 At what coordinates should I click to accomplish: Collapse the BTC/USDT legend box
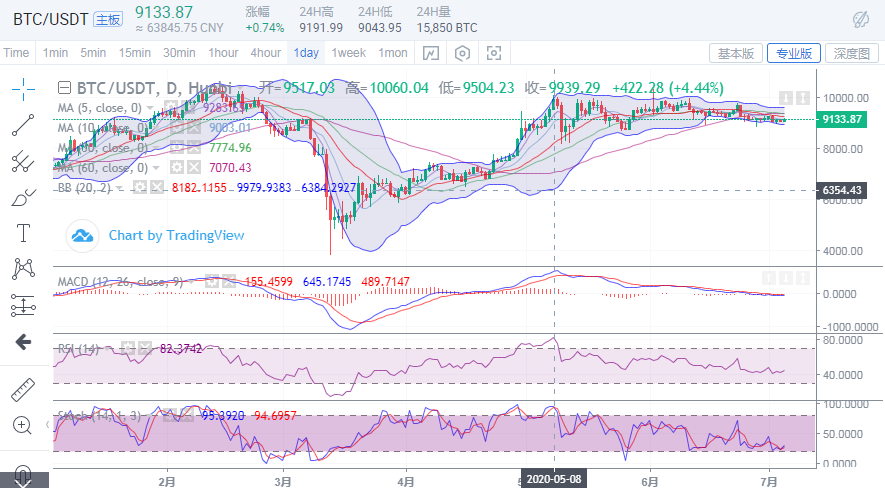65,88
